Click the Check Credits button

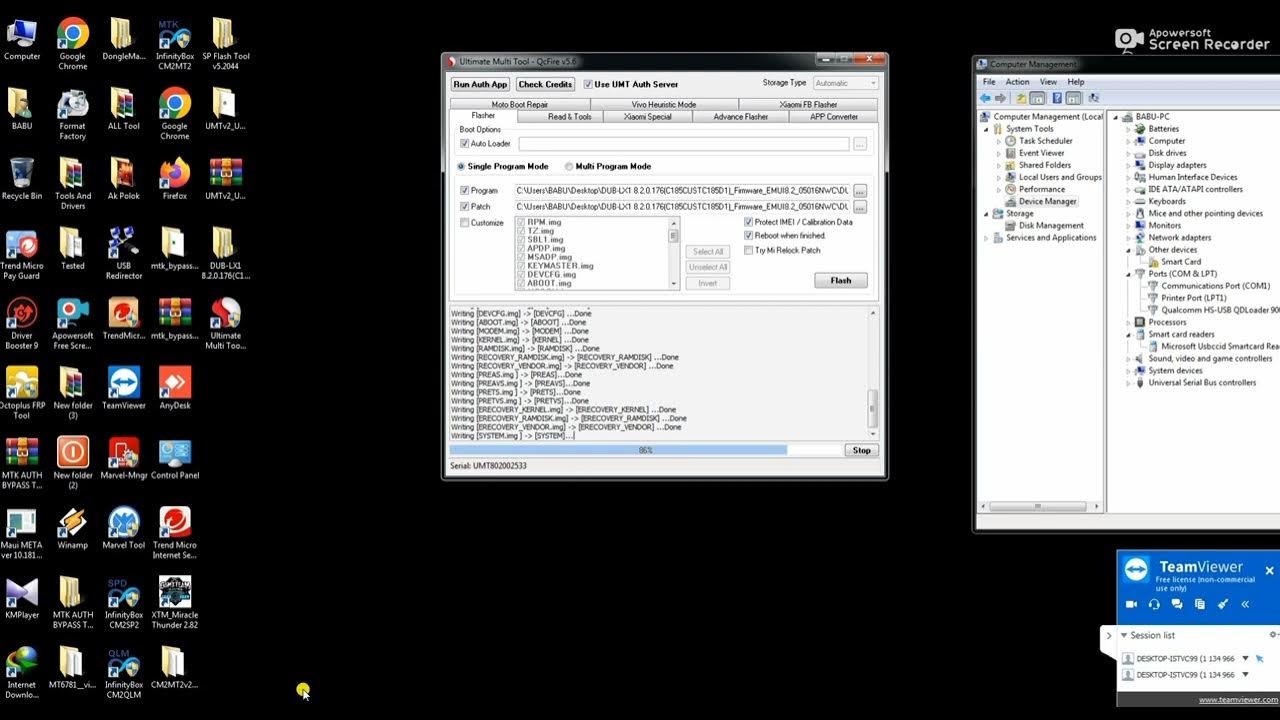tap(545, 84)
